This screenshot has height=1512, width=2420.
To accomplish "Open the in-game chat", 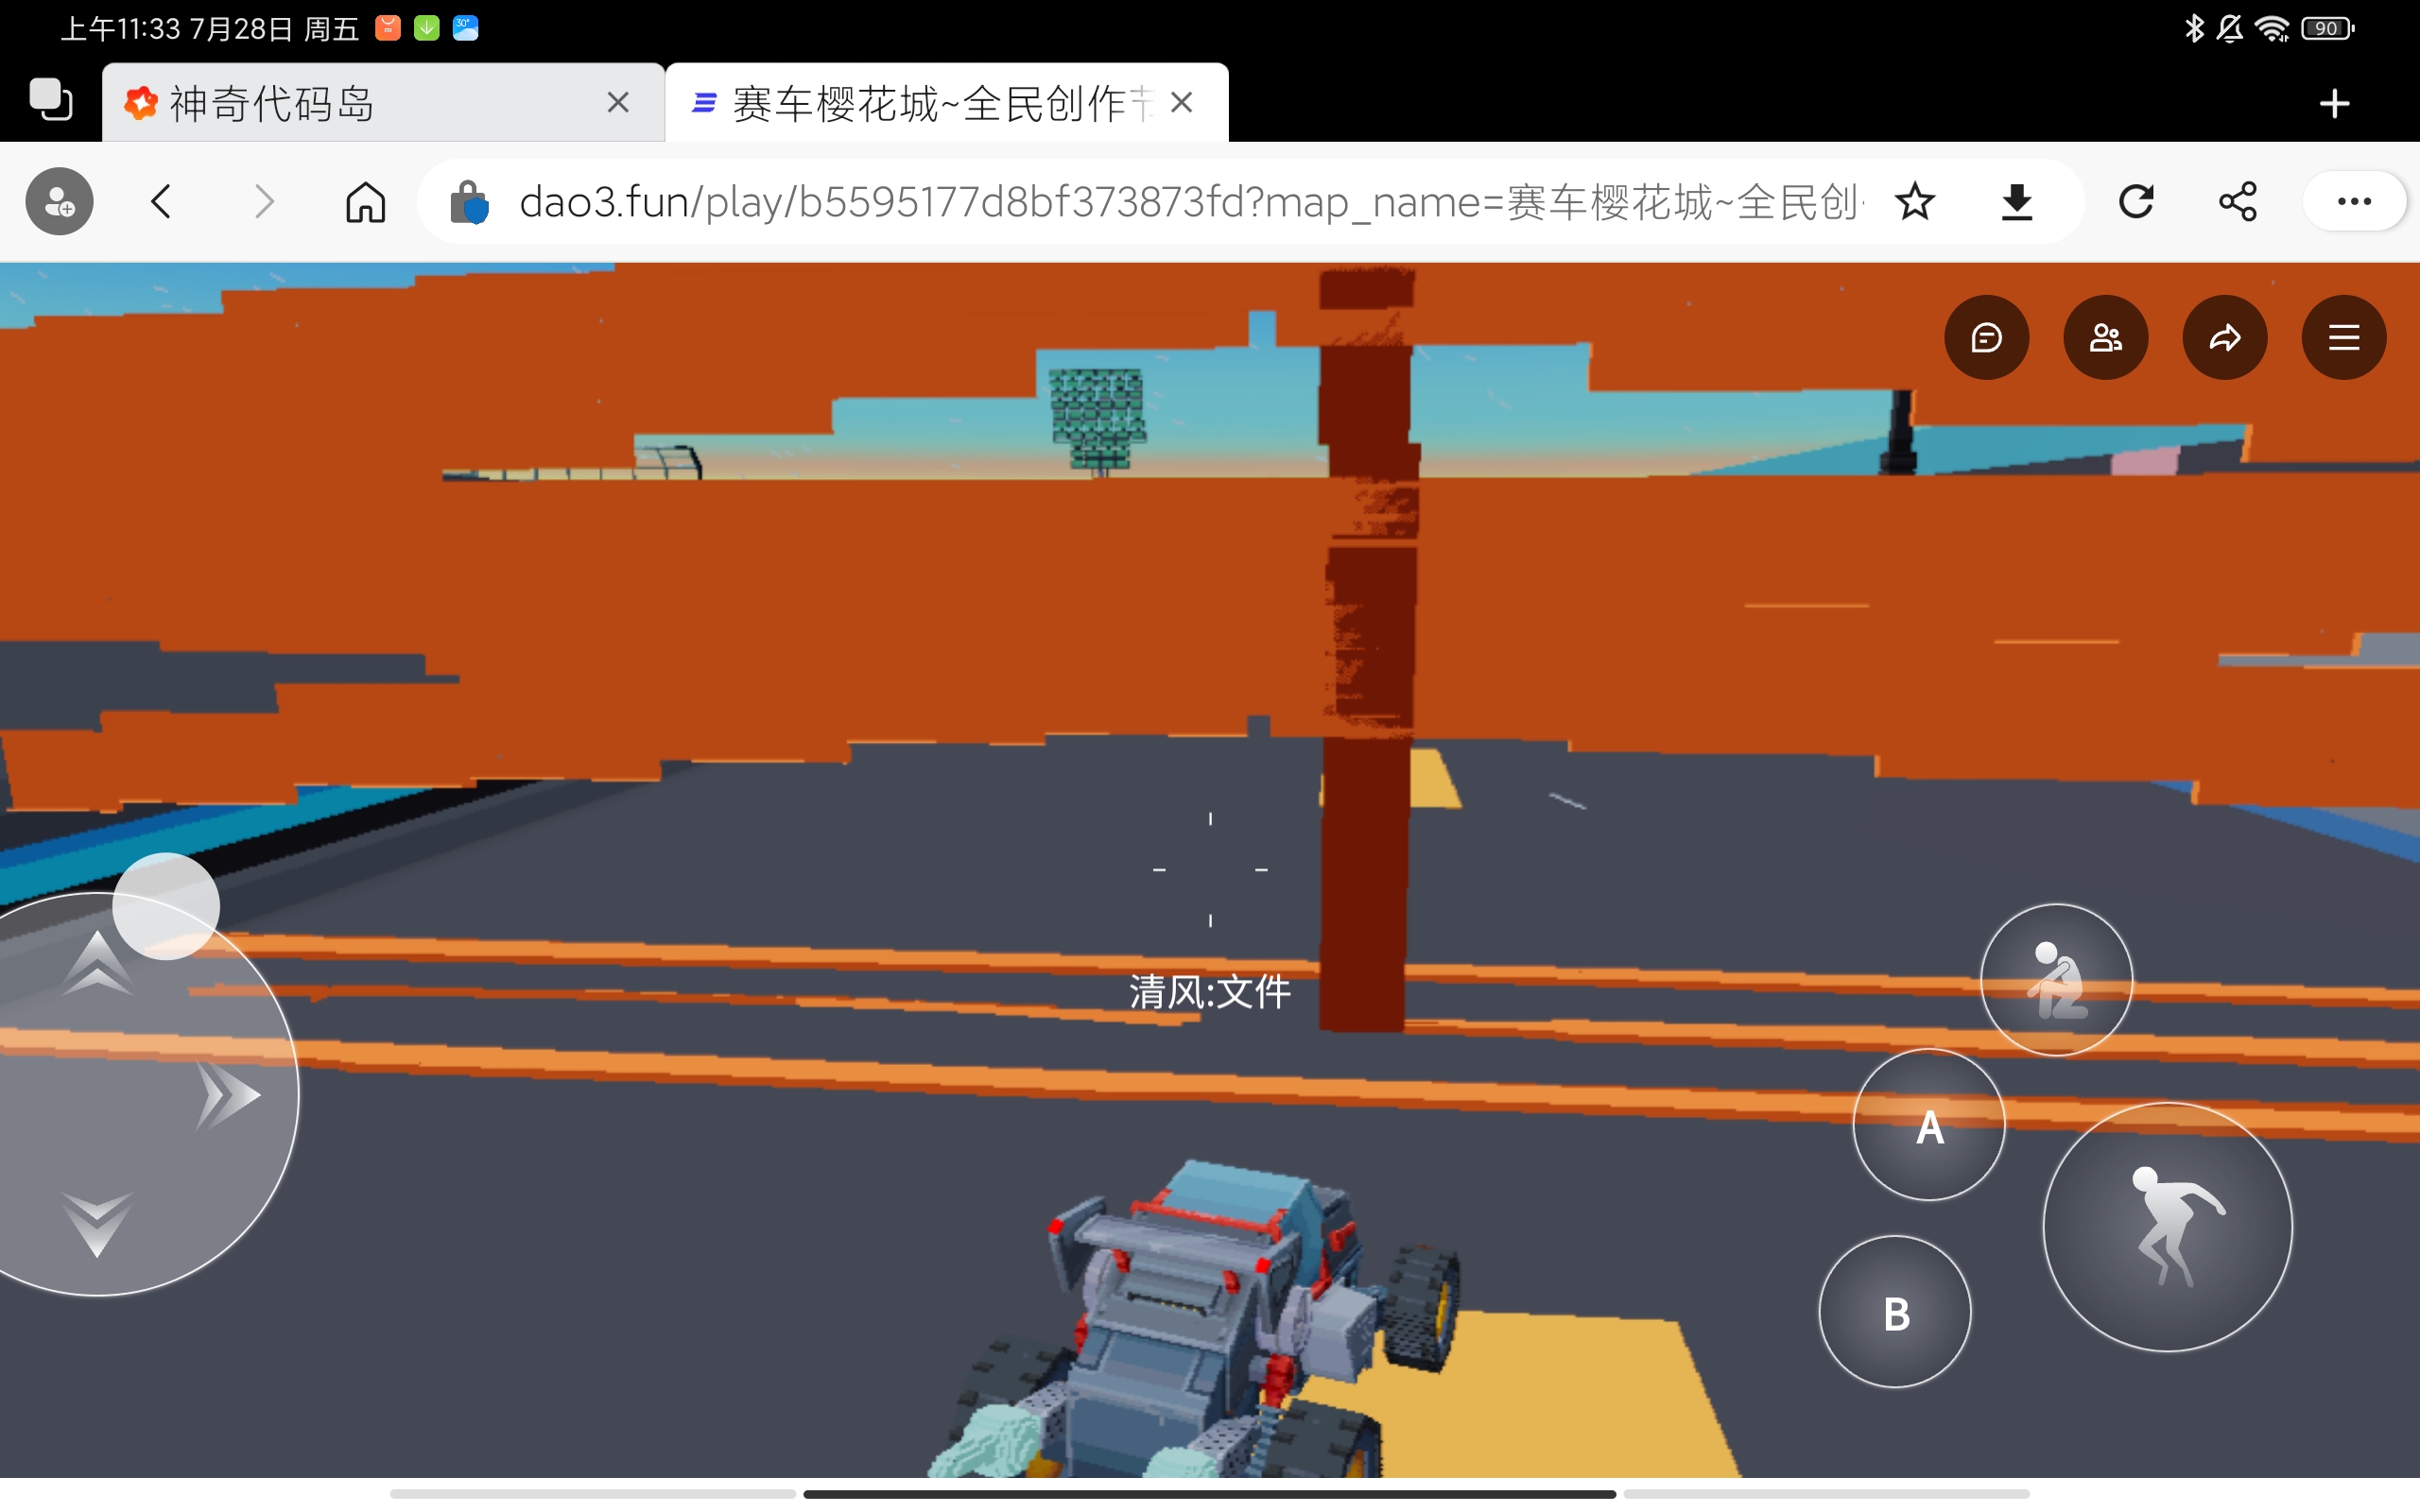I will point(1986,337).
